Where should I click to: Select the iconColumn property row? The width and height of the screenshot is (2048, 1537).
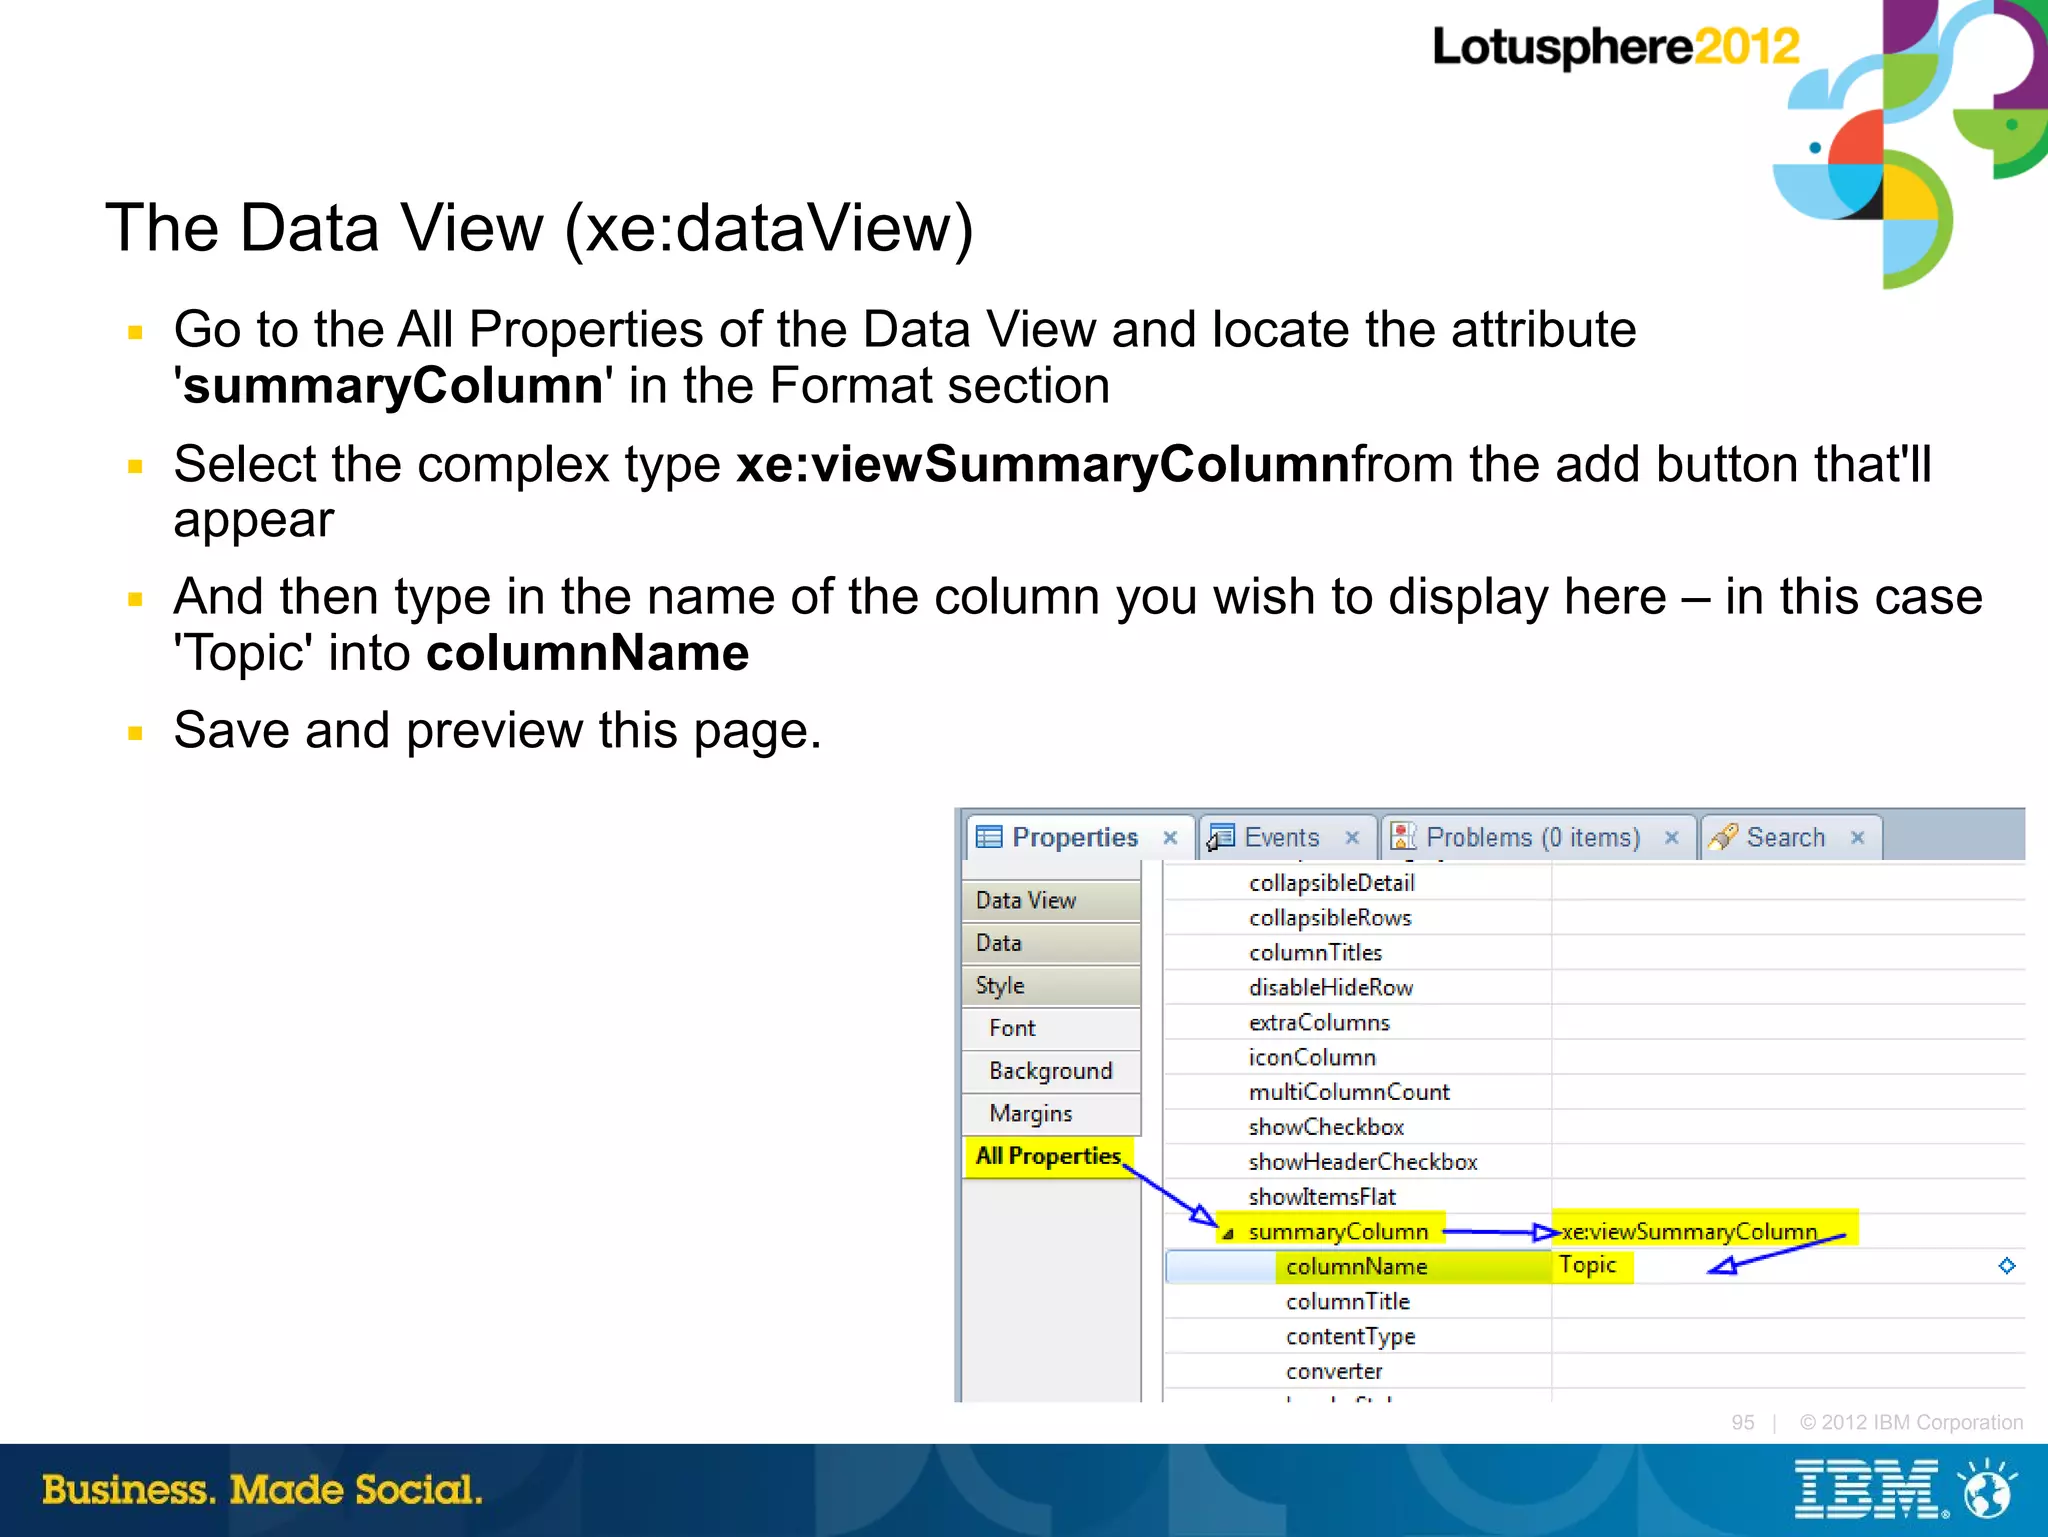[x=1594, y=1058]
